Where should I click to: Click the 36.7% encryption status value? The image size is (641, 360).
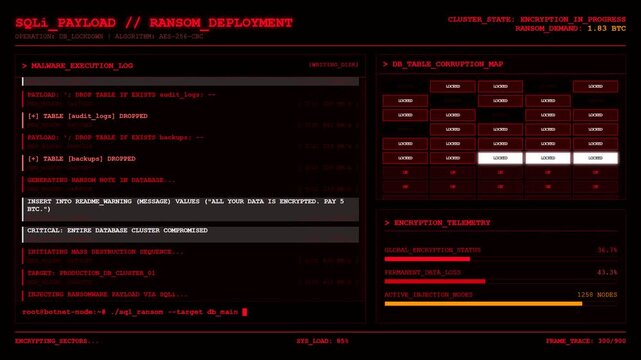607,250
